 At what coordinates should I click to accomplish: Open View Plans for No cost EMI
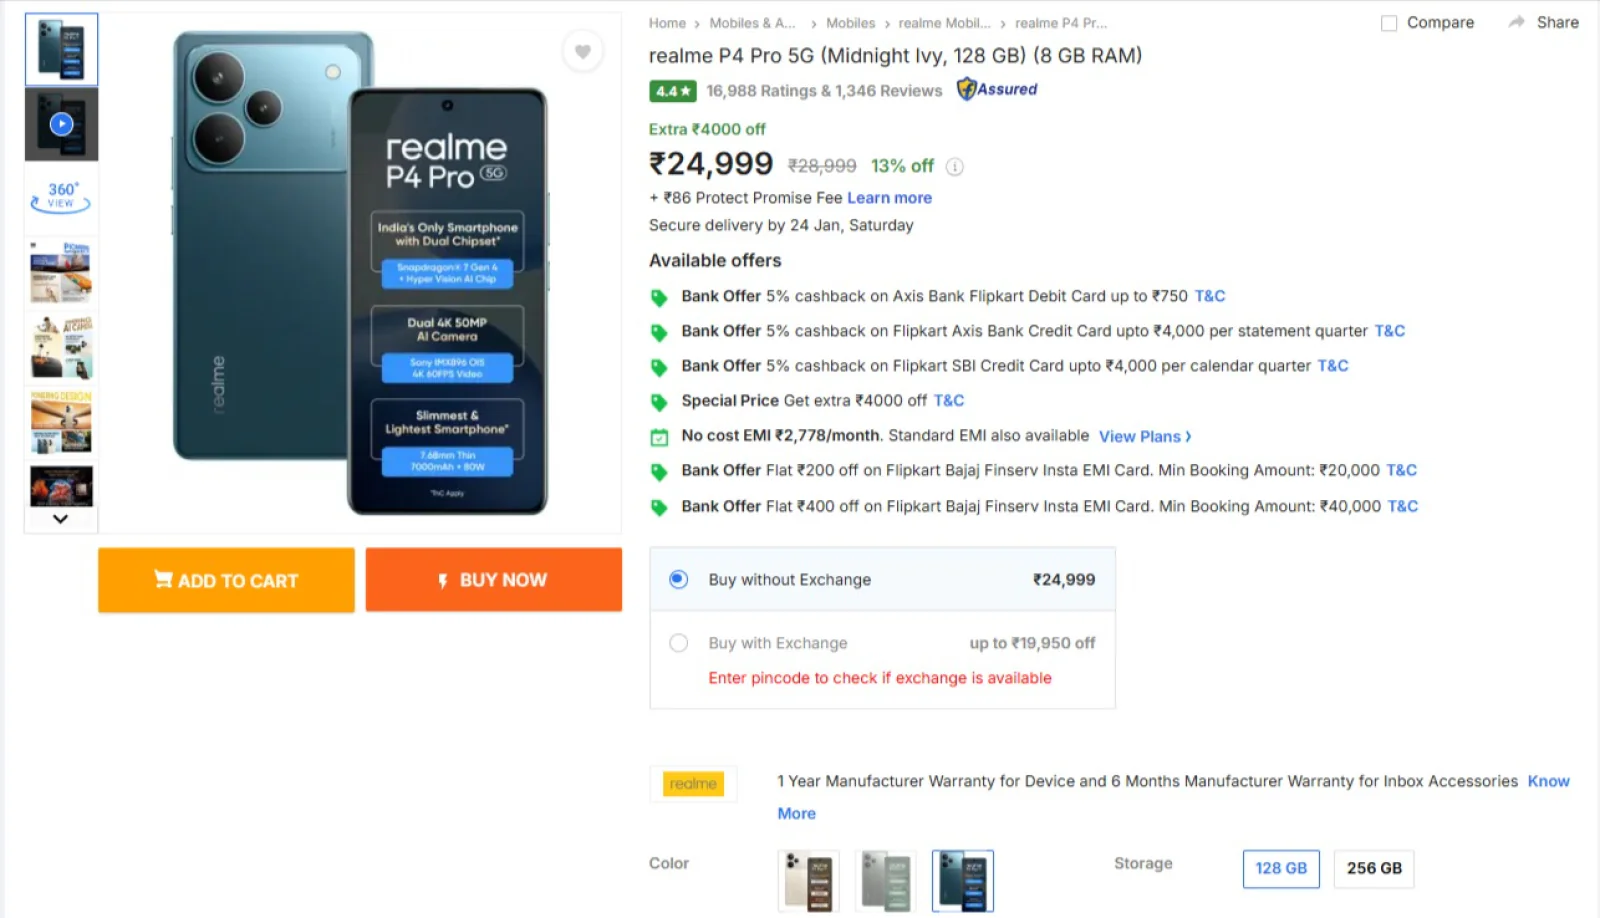click(x=1141, y=436)
